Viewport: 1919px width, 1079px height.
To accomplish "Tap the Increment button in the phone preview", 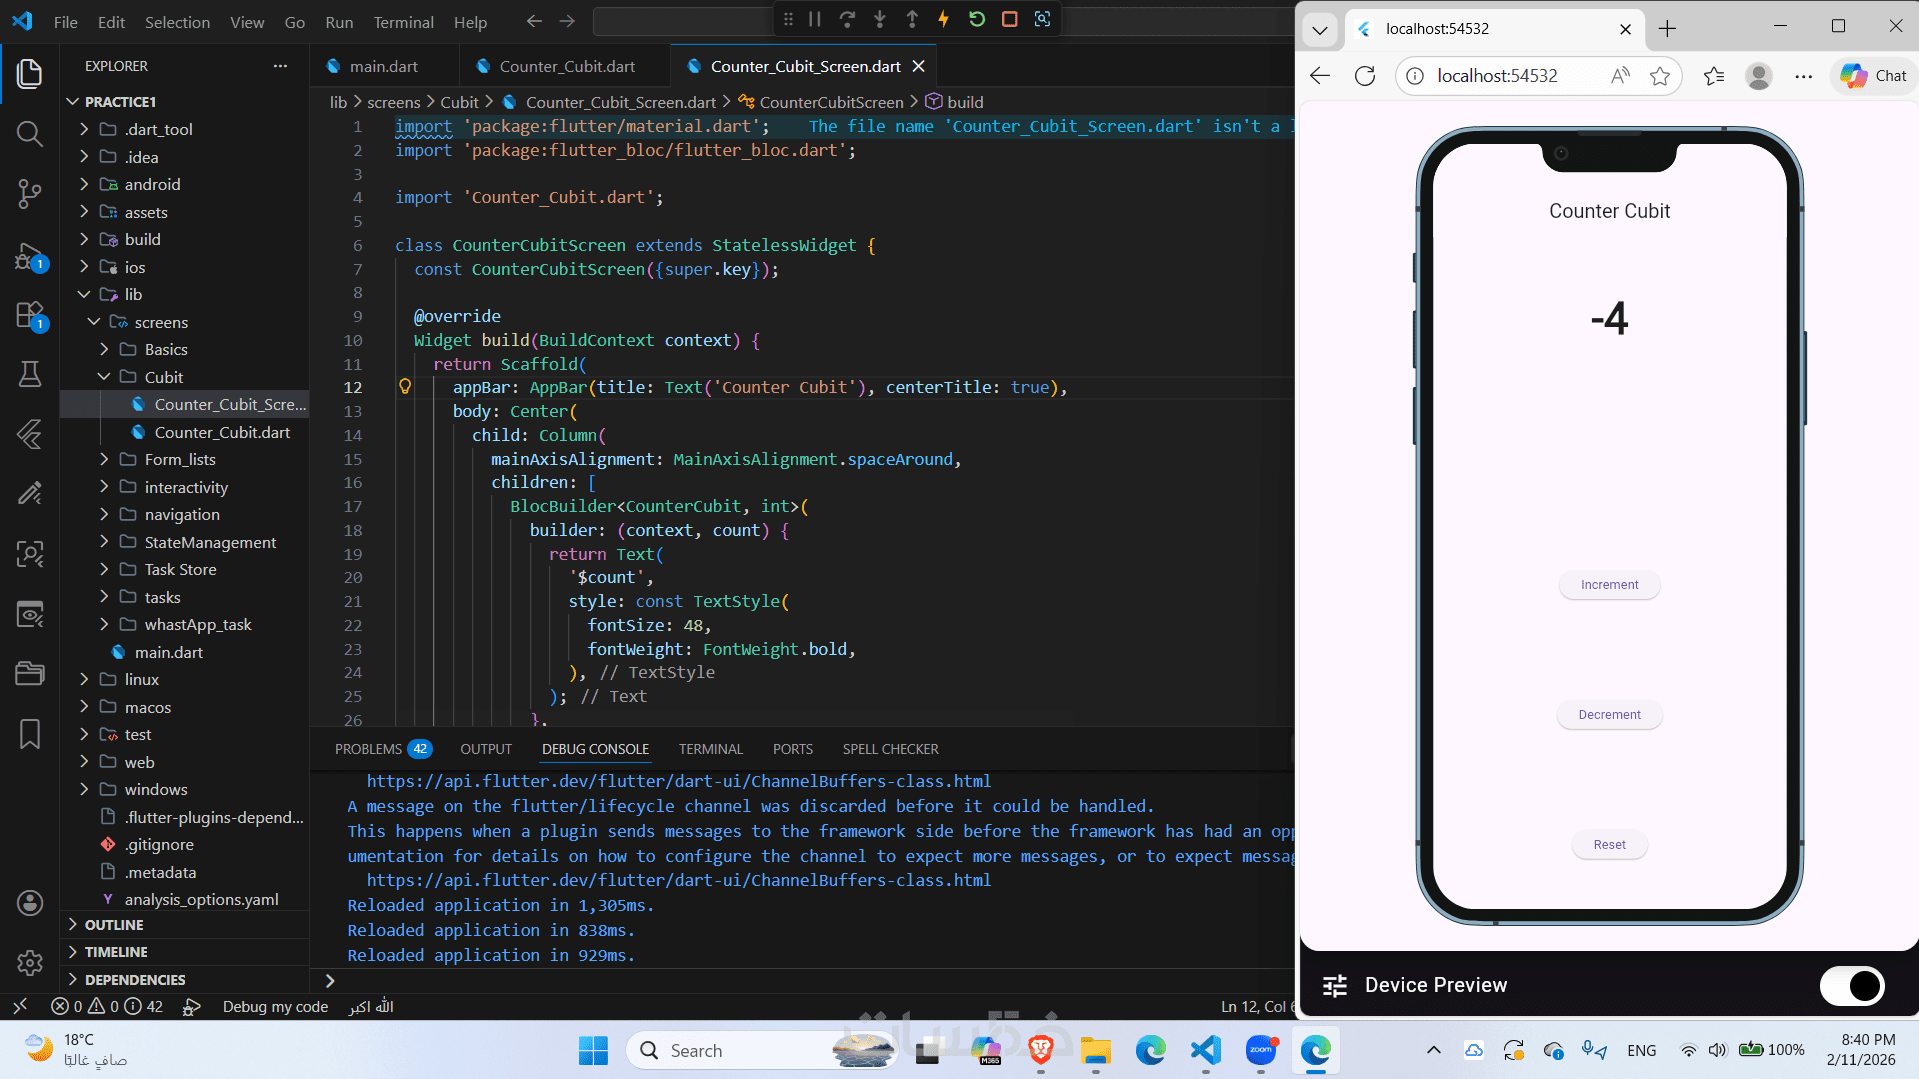I will 1609,585.
